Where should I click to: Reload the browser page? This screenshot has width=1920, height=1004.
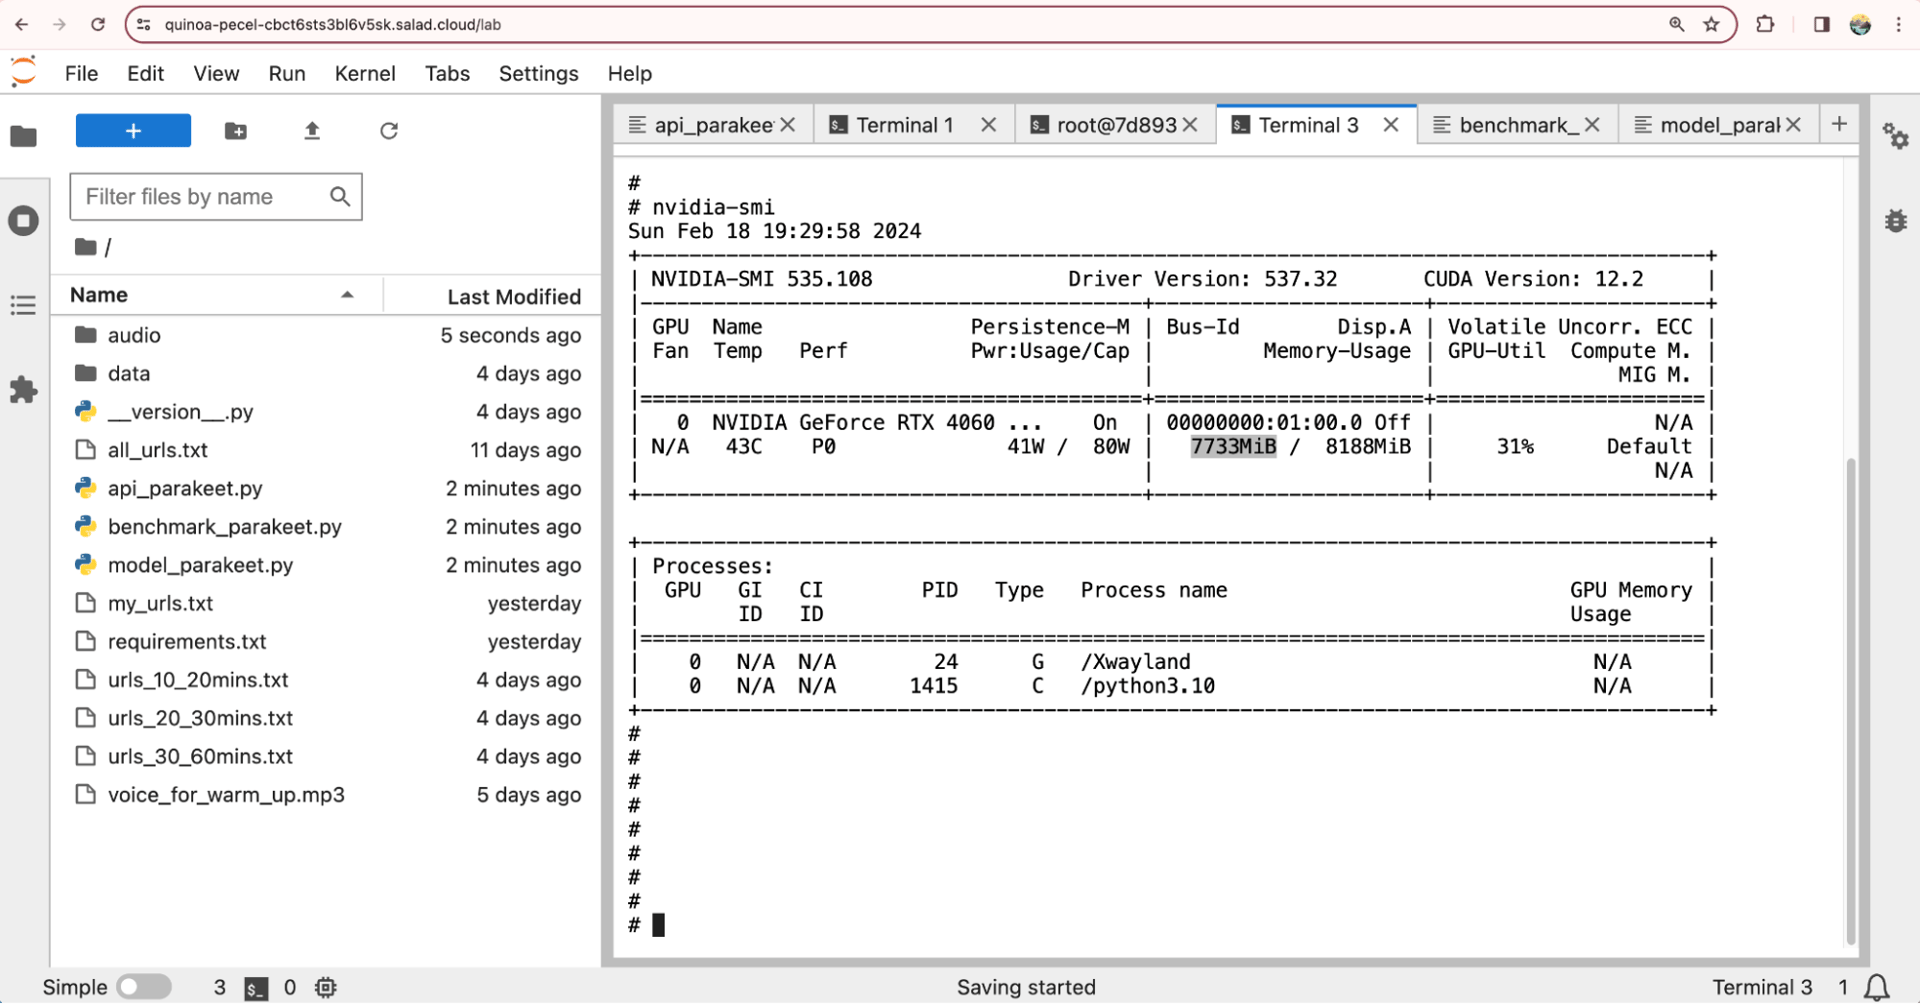pyautogui.click(x=98, y=24)
